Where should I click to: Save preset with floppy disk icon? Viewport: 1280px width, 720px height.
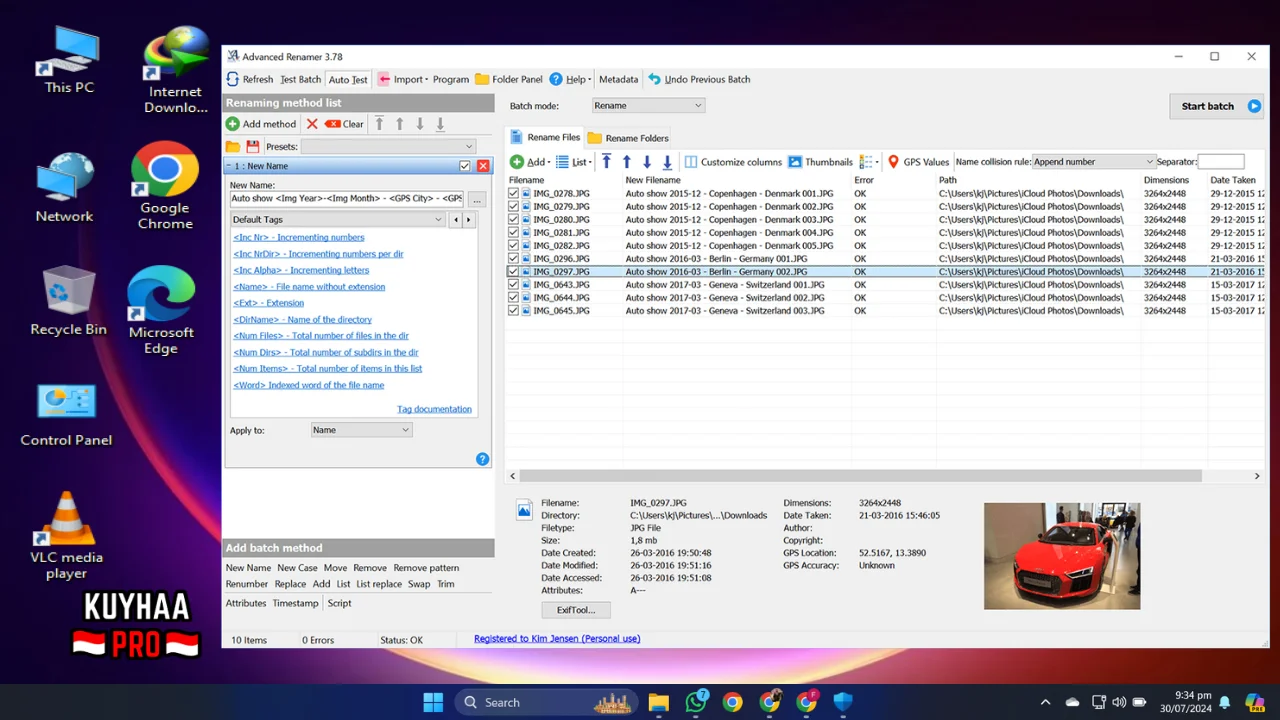[x=253, y=147]
